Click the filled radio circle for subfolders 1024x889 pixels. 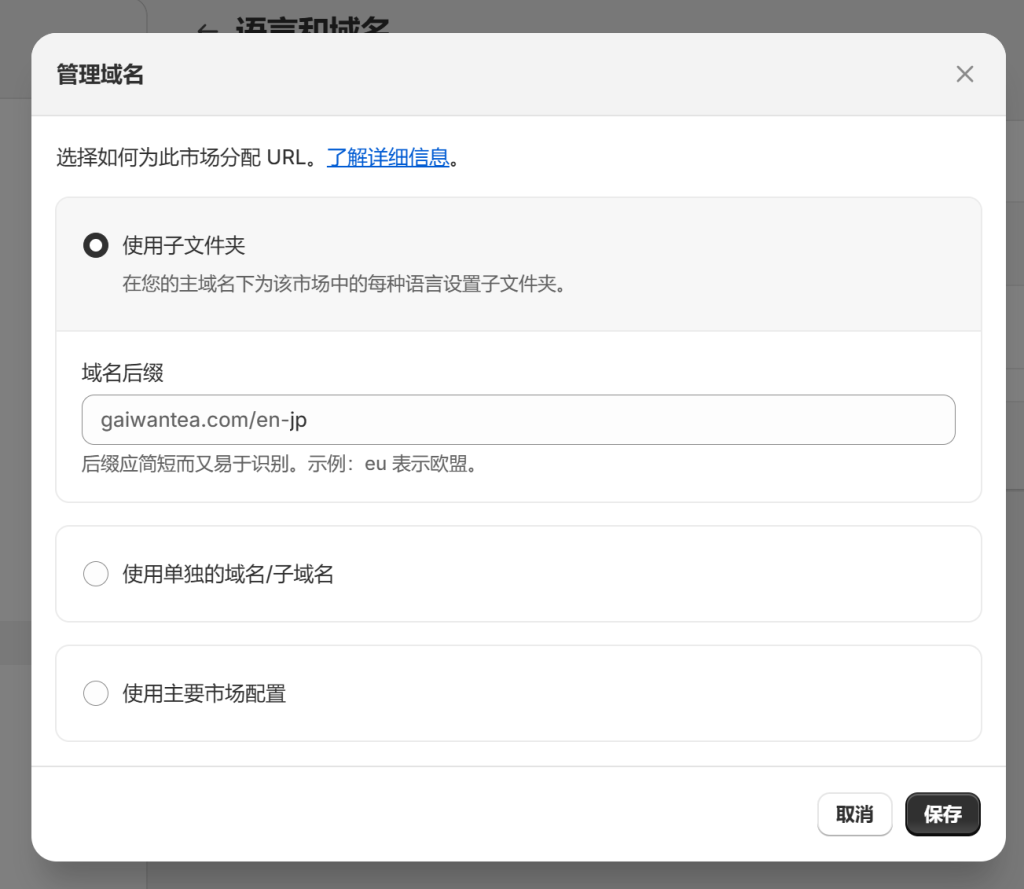[97, 244]
